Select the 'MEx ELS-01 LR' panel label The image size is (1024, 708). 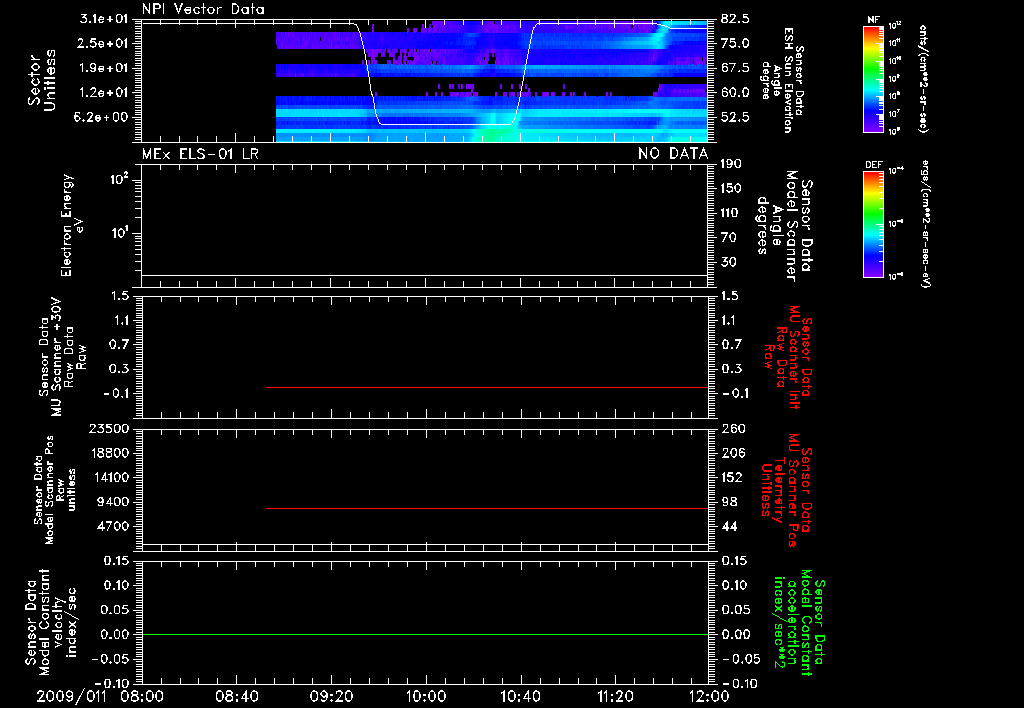click(200, 154)
